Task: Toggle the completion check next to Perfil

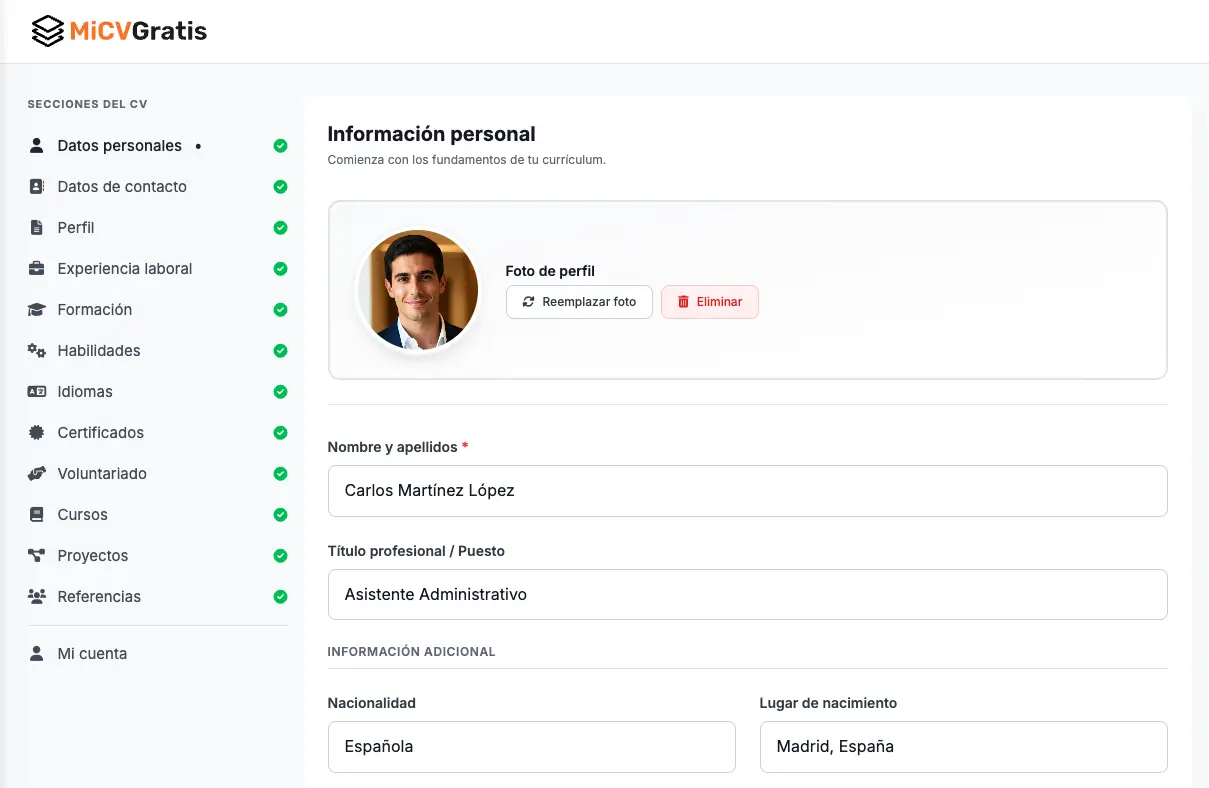Action: 280,227
